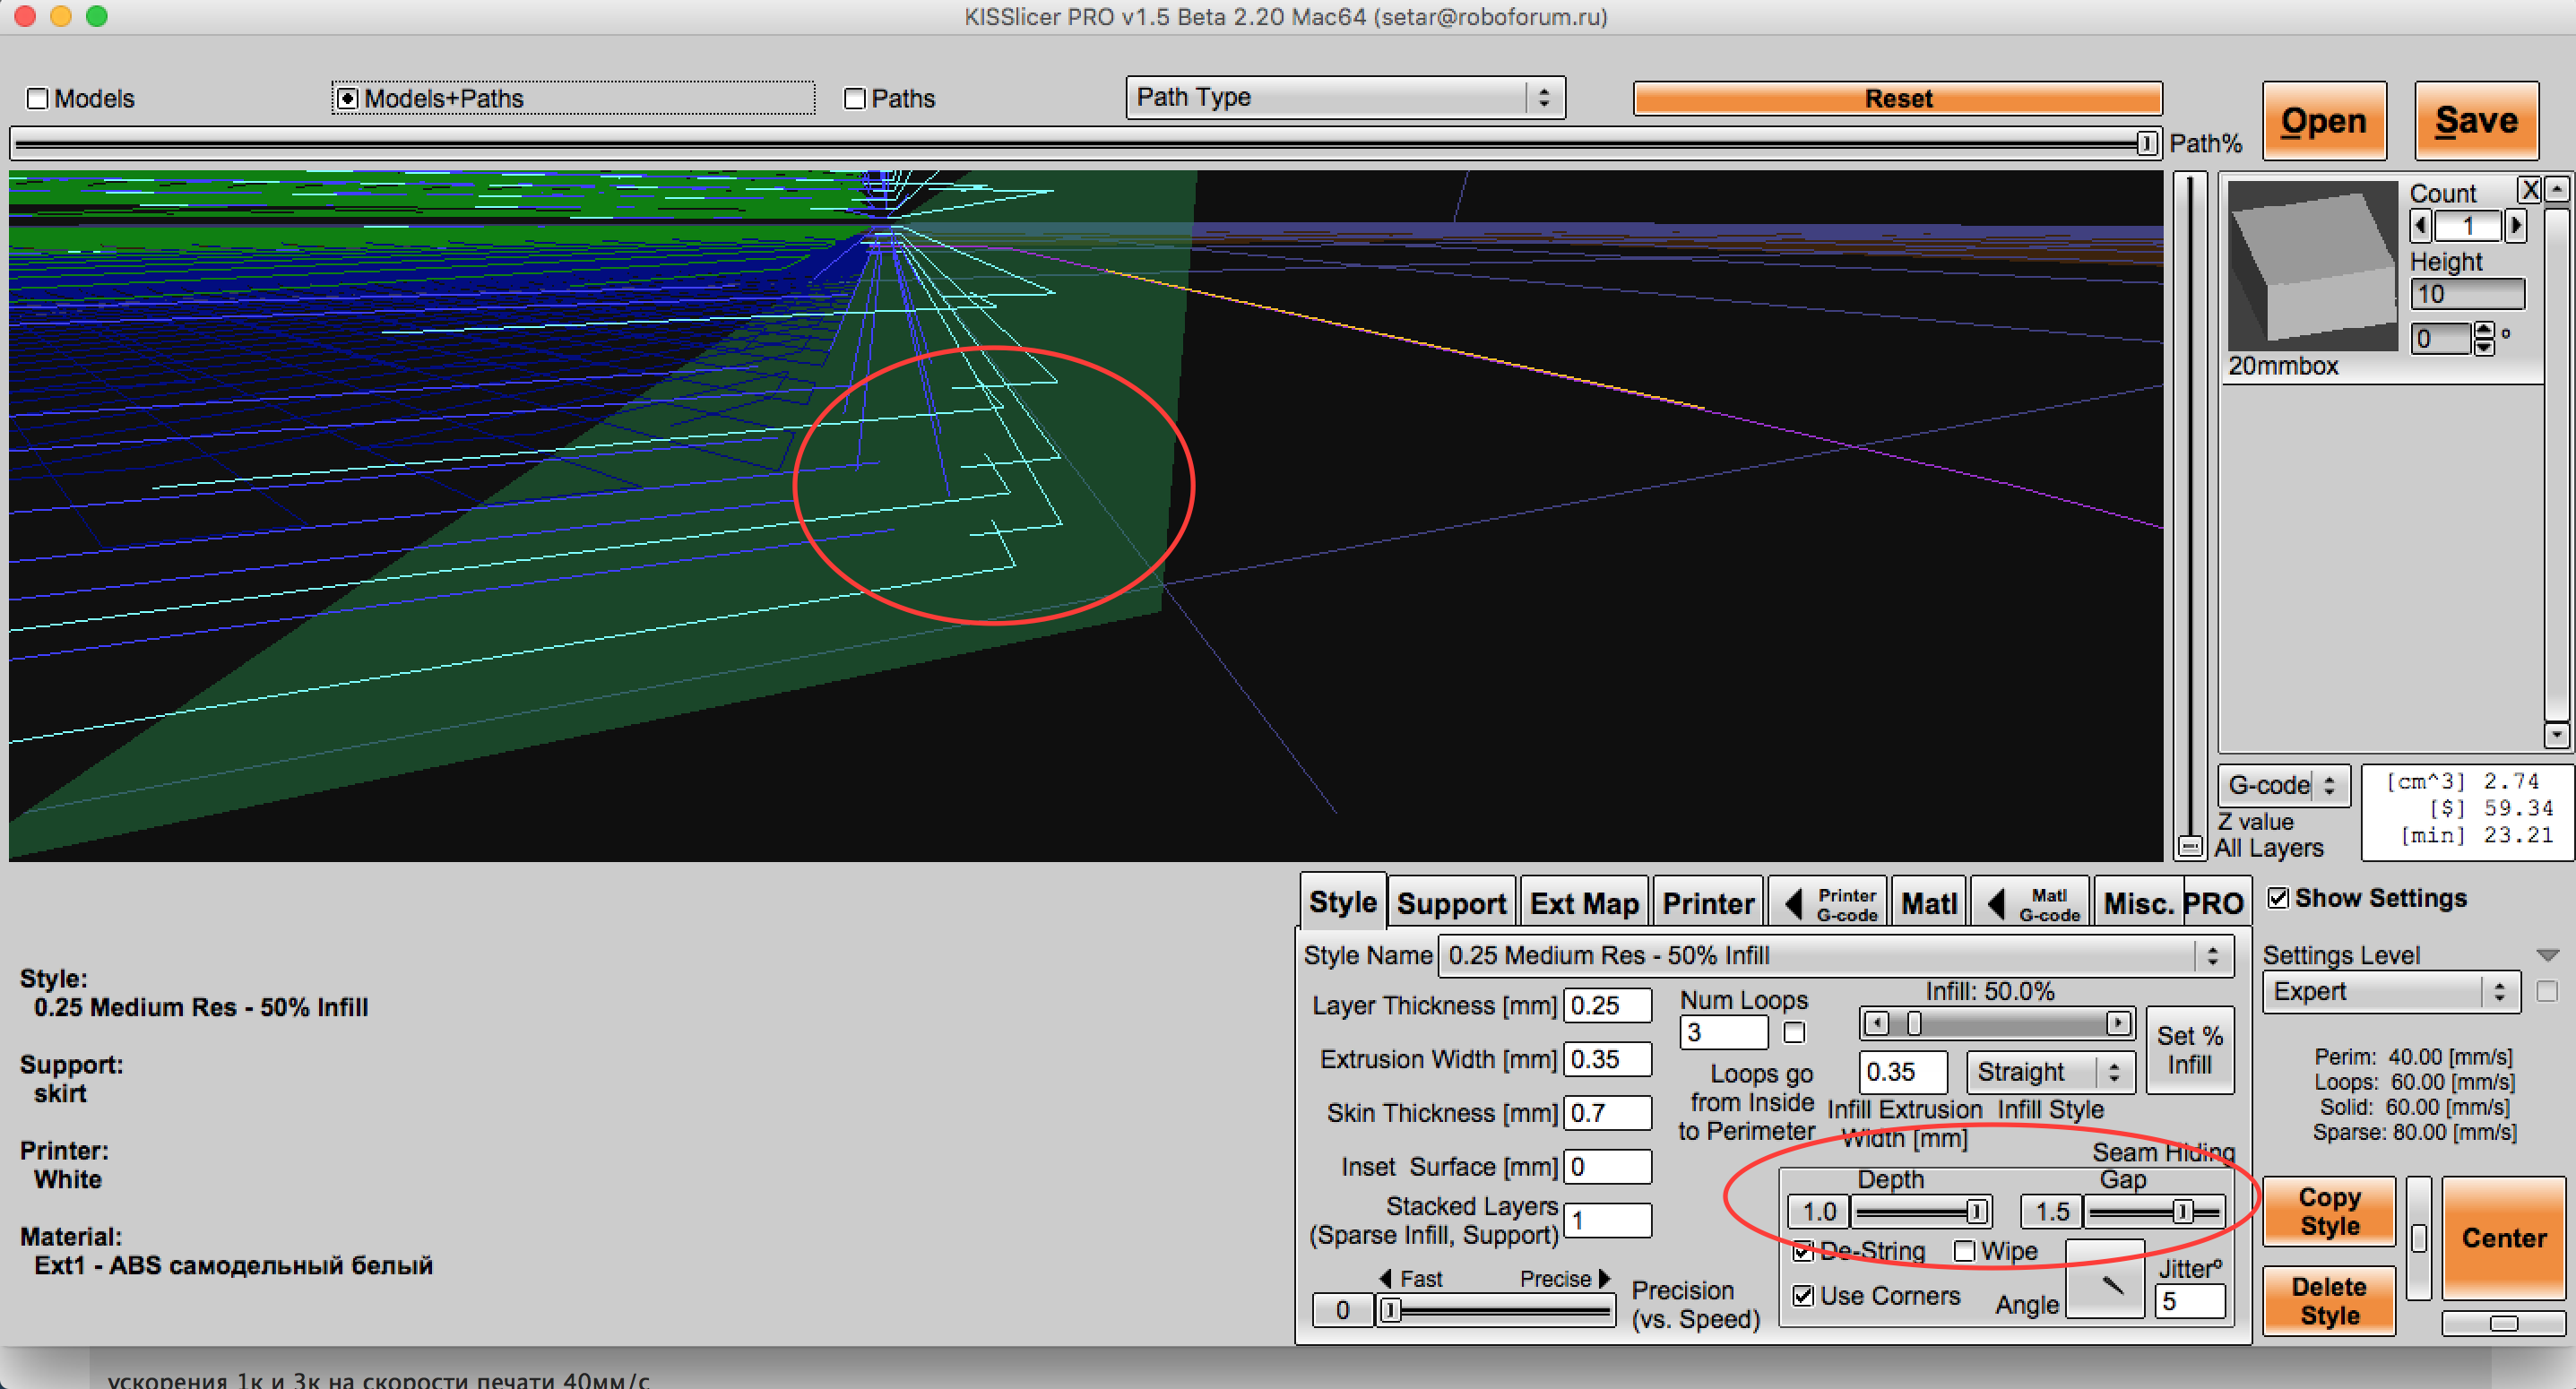The image size is (2576, 1389).
Task: Switch to the Support tab
Action: pos(1450,904)
